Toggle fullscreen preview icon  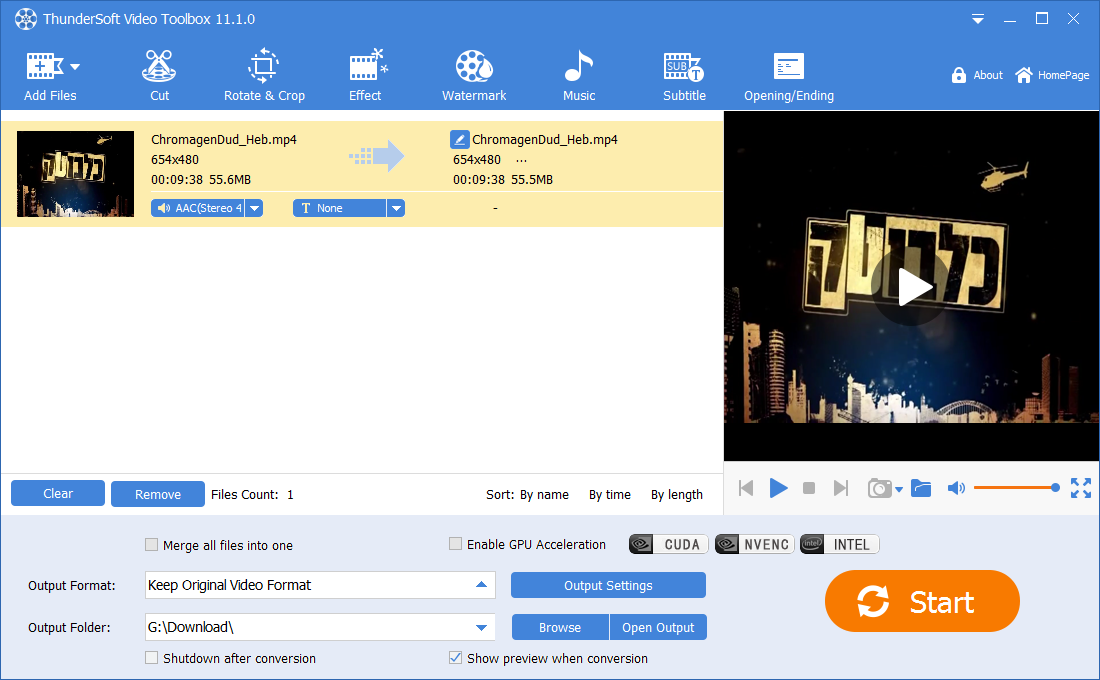[1080, 488]
